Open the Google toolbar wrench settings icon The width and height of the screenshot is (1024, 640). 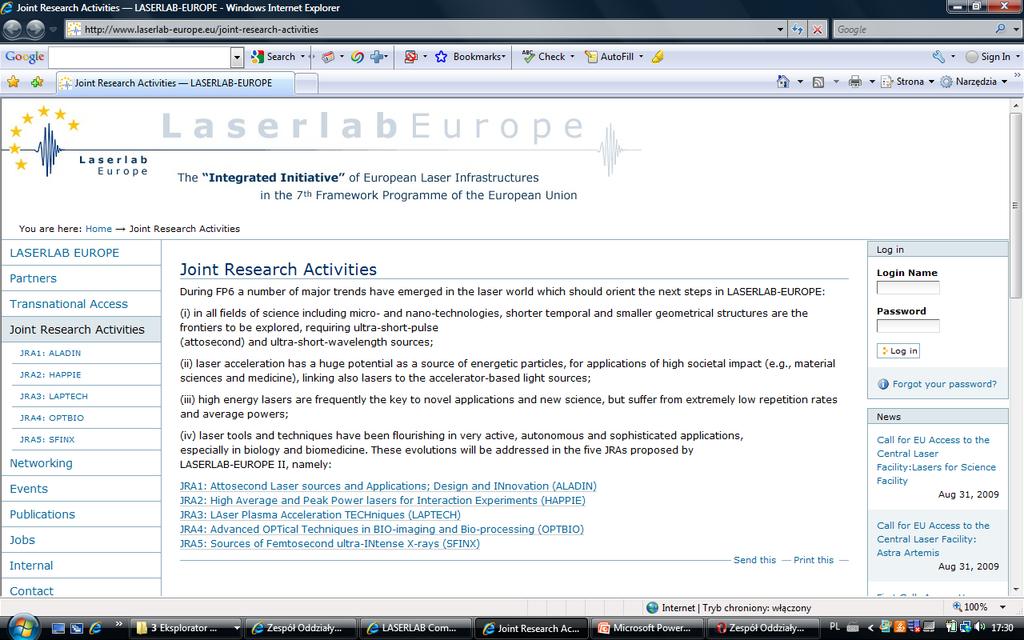click(x=938, y=57)
